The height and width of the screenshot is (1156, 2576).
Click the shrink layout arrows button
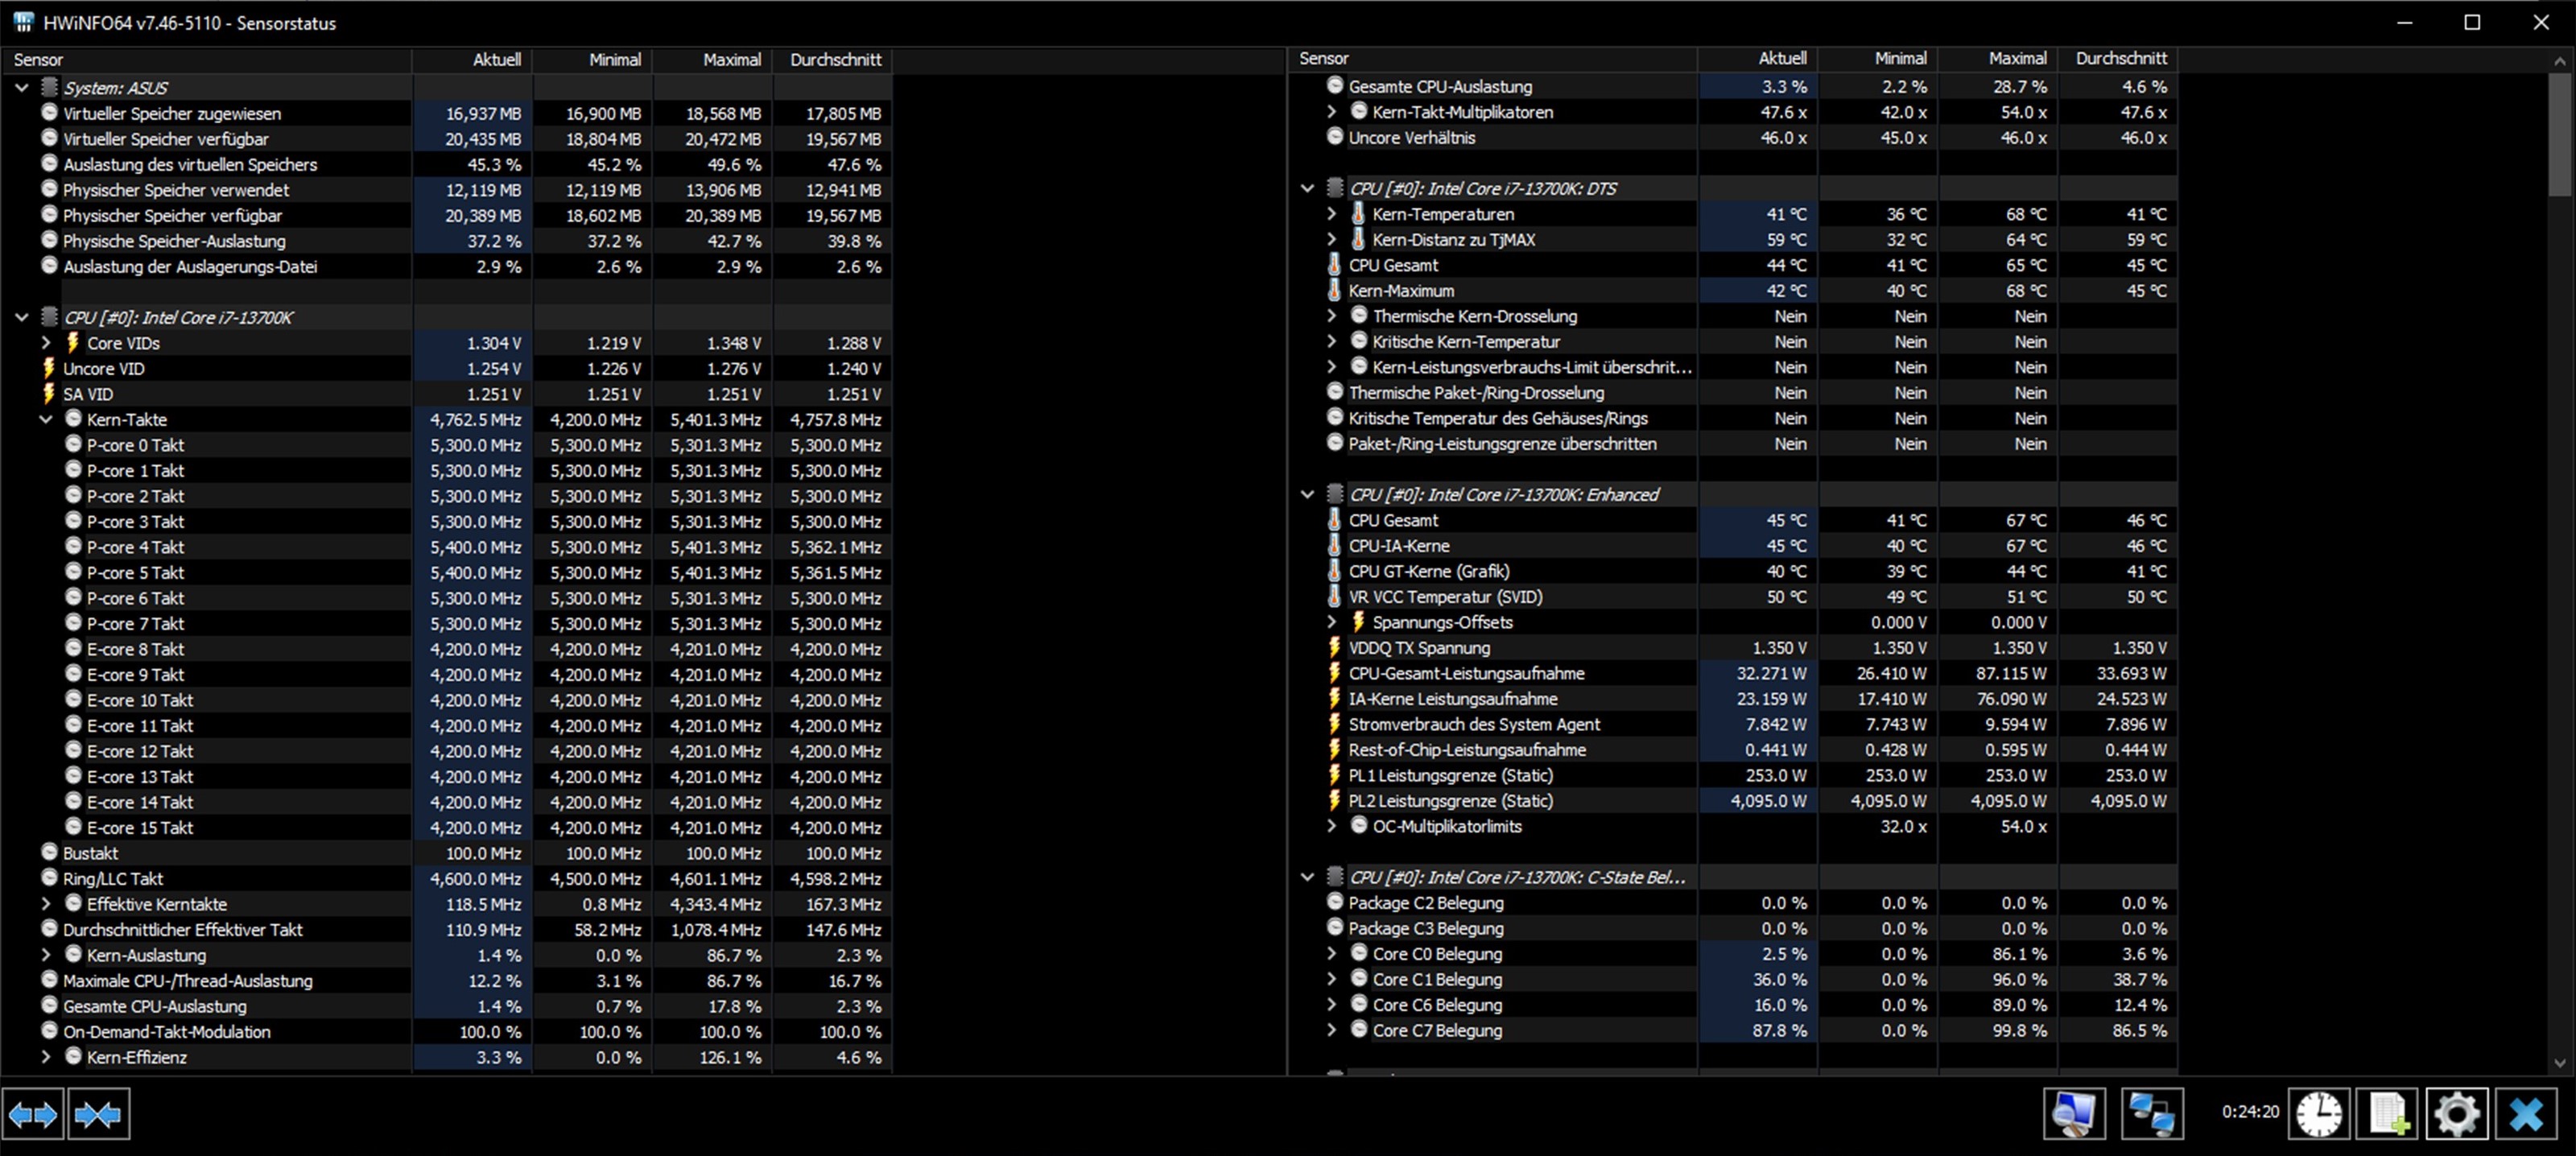pos(98,1114)
